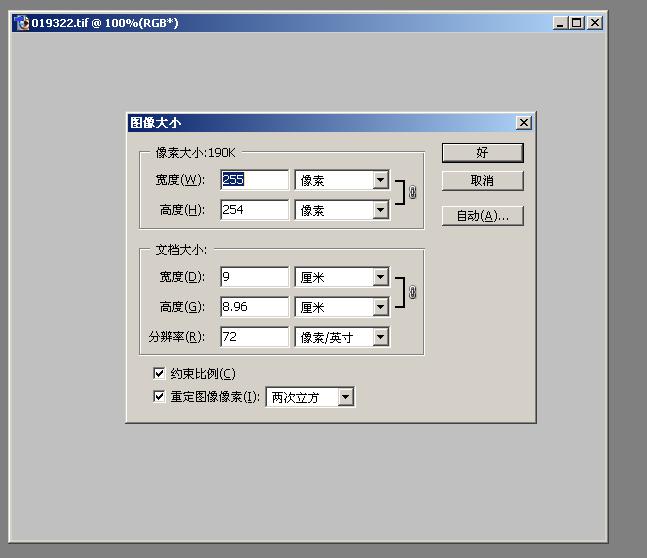Click the 文档大小 group label
Screen dimensions: 647x558
(x=181, y=250)
